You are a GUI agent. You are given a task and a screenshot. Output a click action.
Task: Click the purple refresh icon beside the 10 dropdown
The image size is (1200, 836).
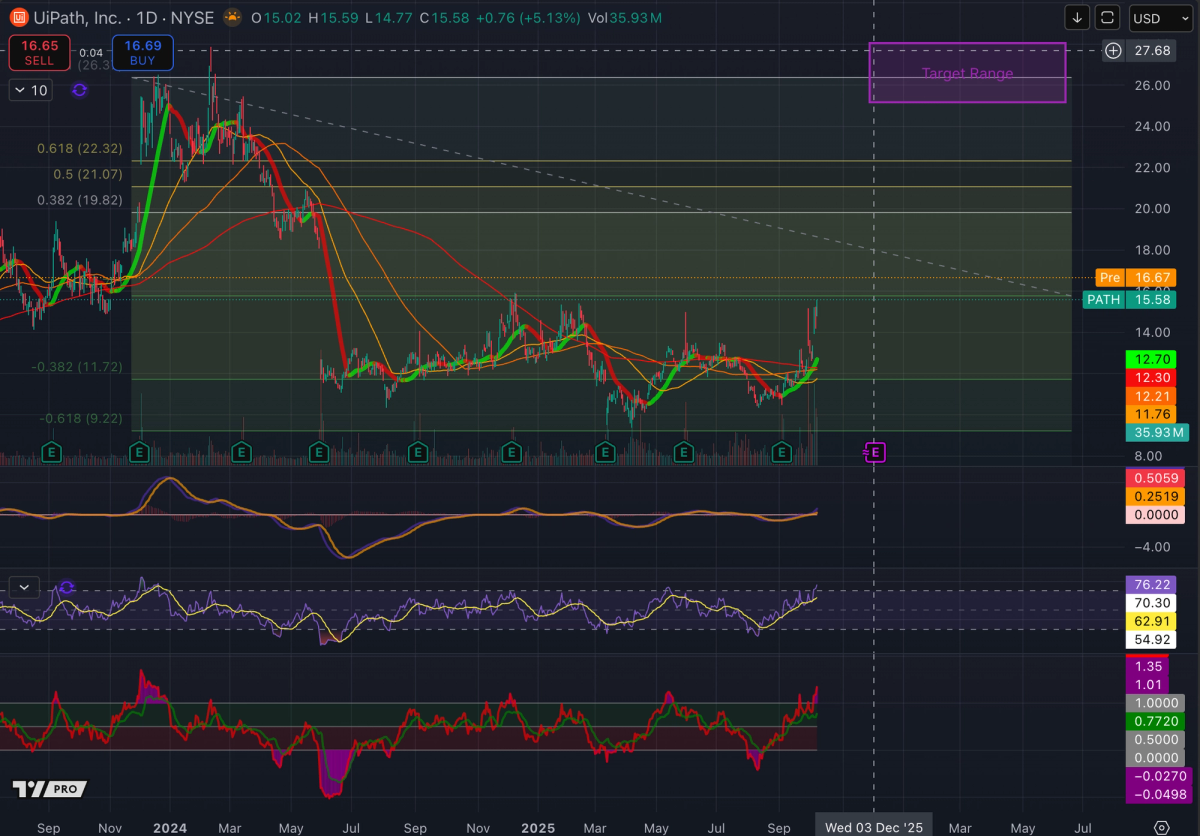[x=79, y=90]
